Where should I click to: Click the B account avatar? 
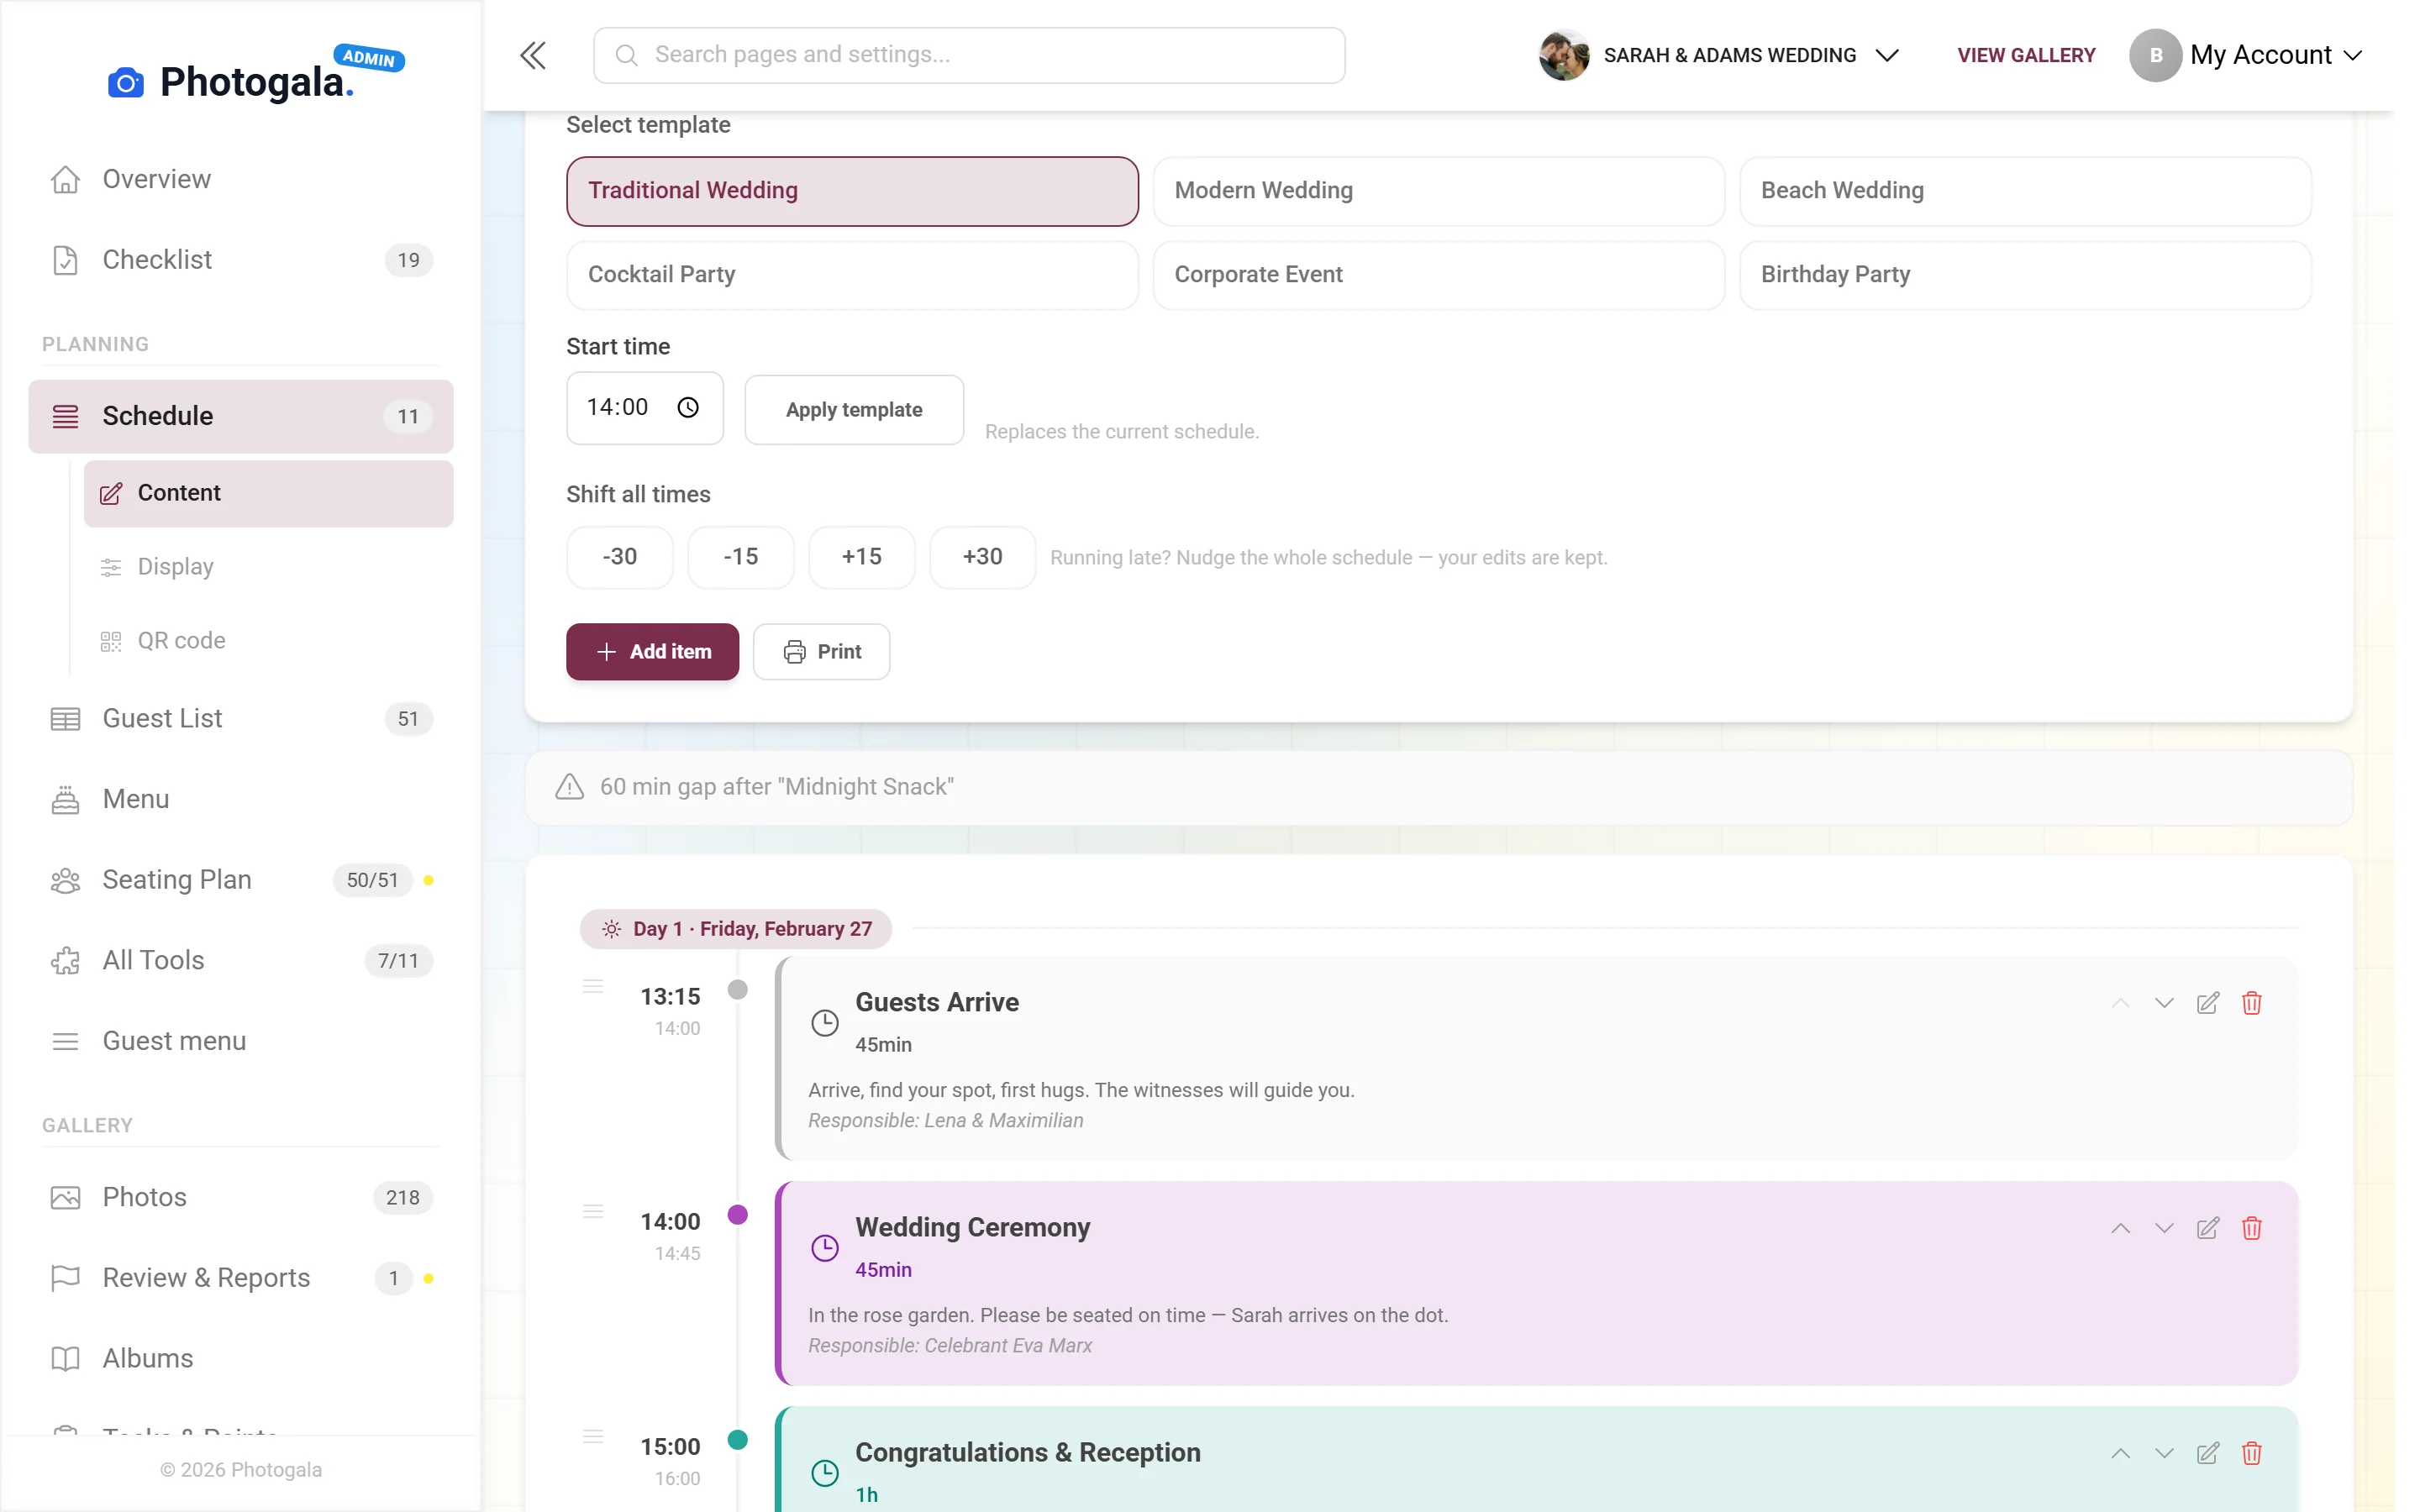2155,55
